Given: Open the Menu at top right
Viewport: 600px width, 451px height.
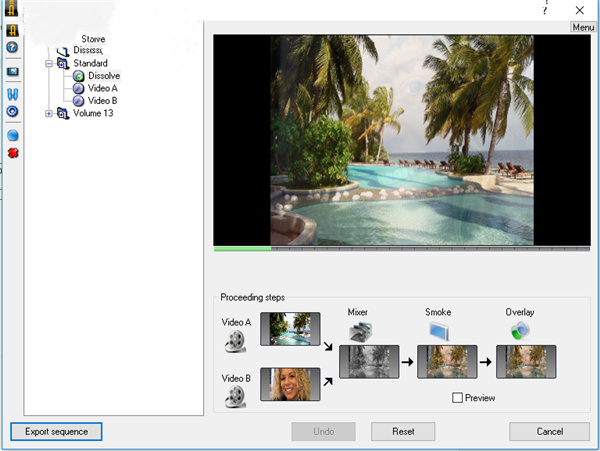Looking at the screenshot, I should coord(583,27).
